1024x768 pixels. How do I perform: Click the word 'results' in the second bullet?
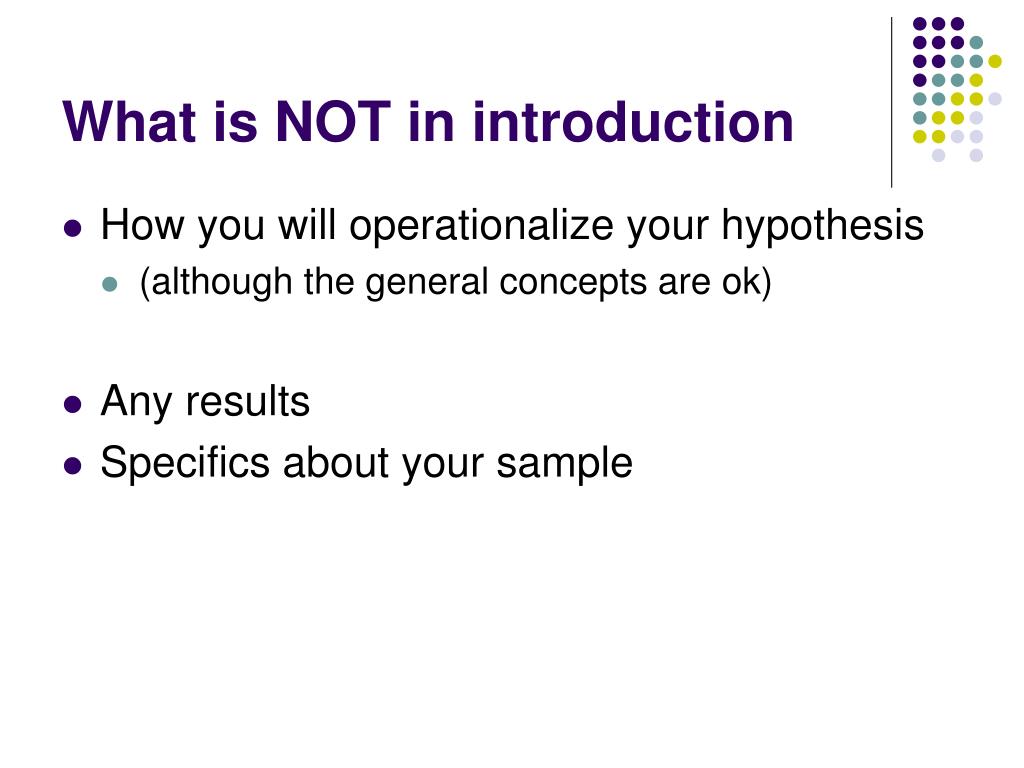(x=248, y=402)
